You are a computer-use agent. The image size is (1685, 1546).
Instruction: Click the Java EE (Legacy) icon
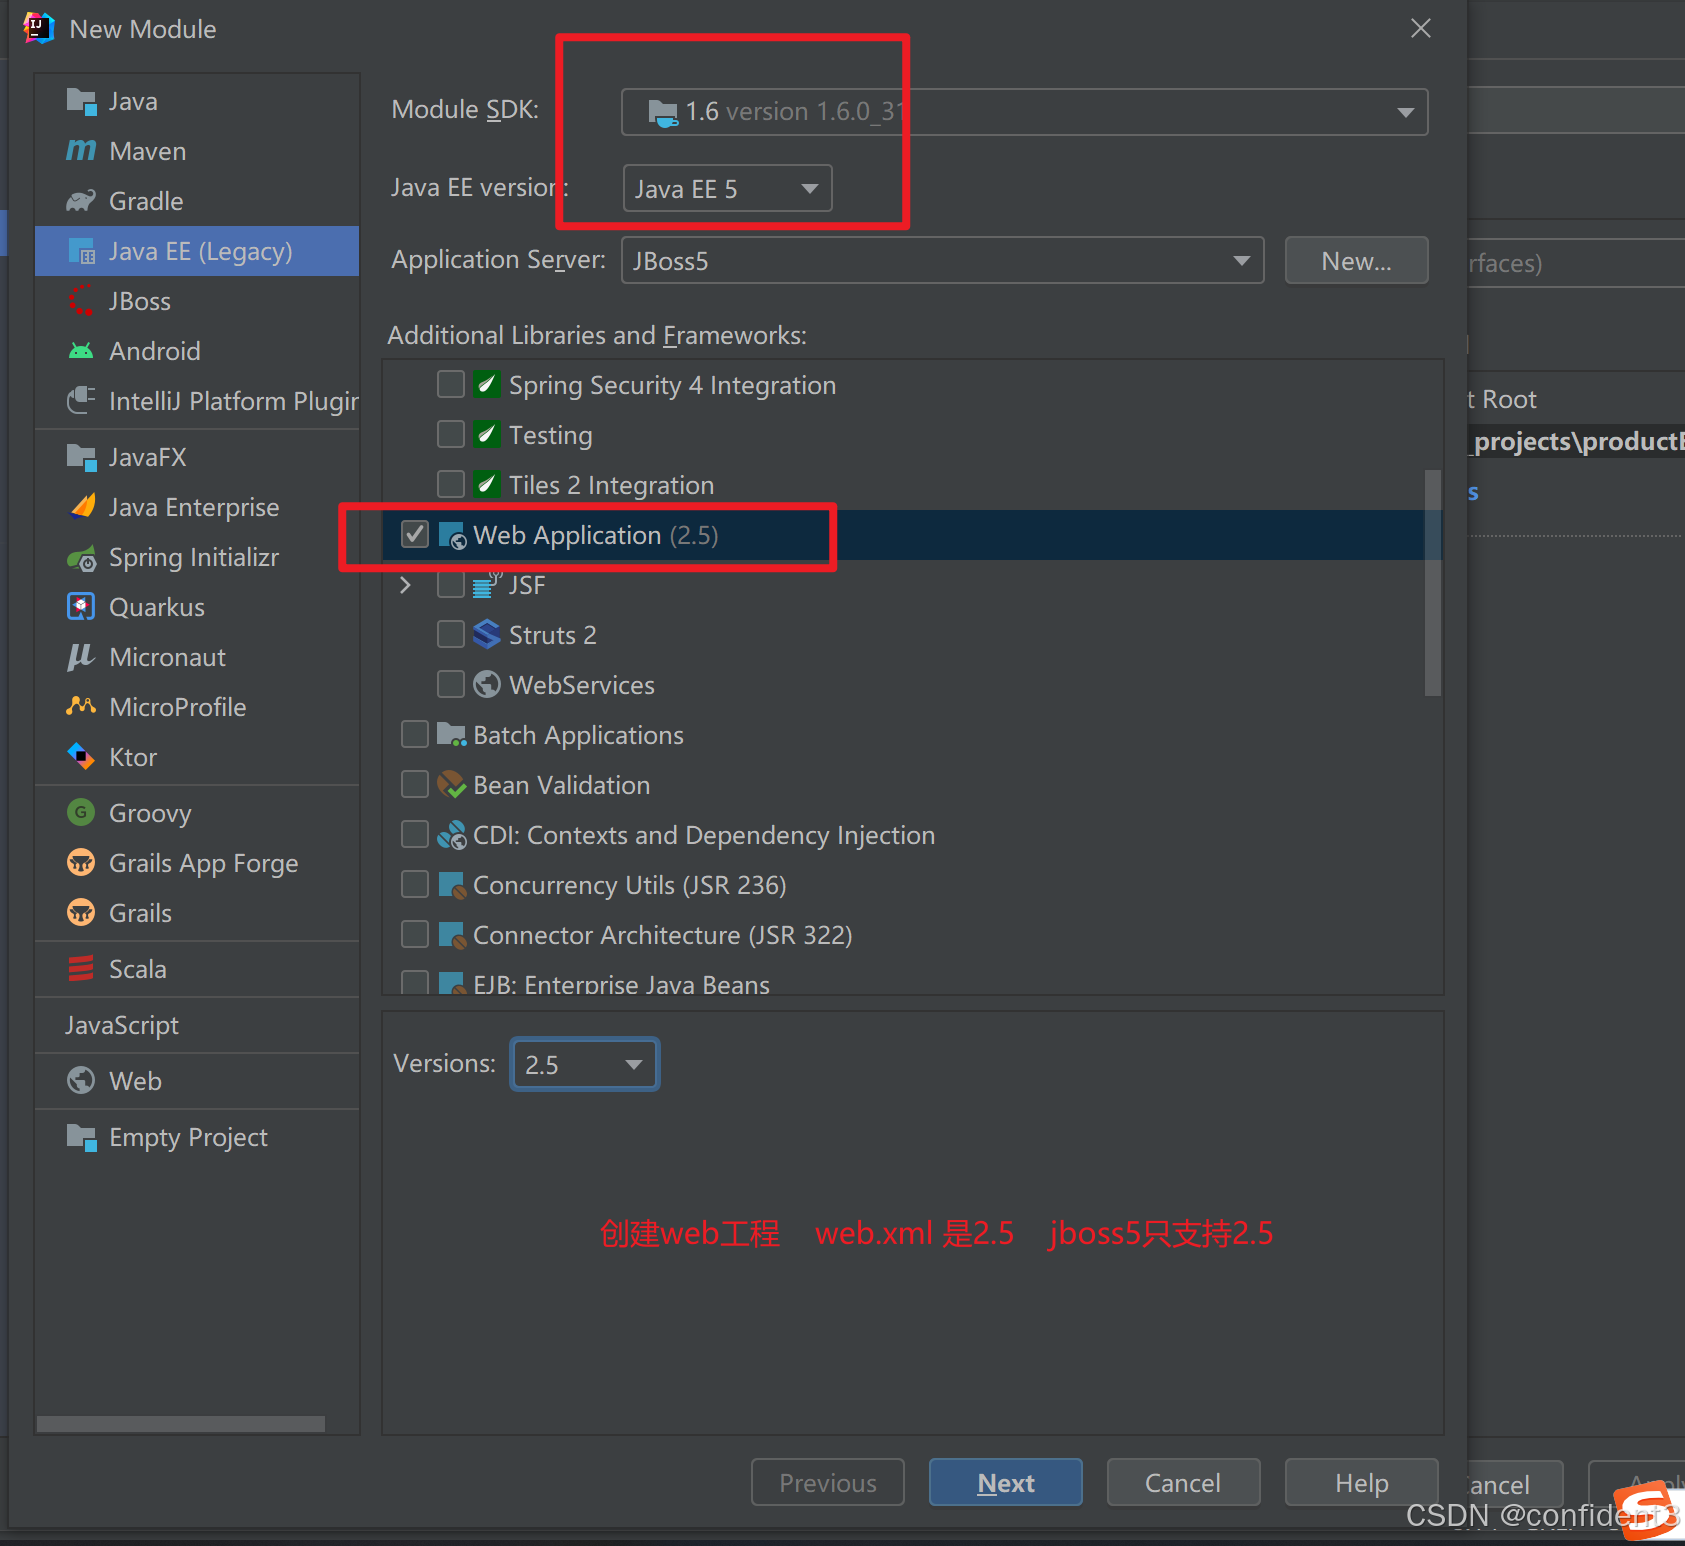coord(81,251)
